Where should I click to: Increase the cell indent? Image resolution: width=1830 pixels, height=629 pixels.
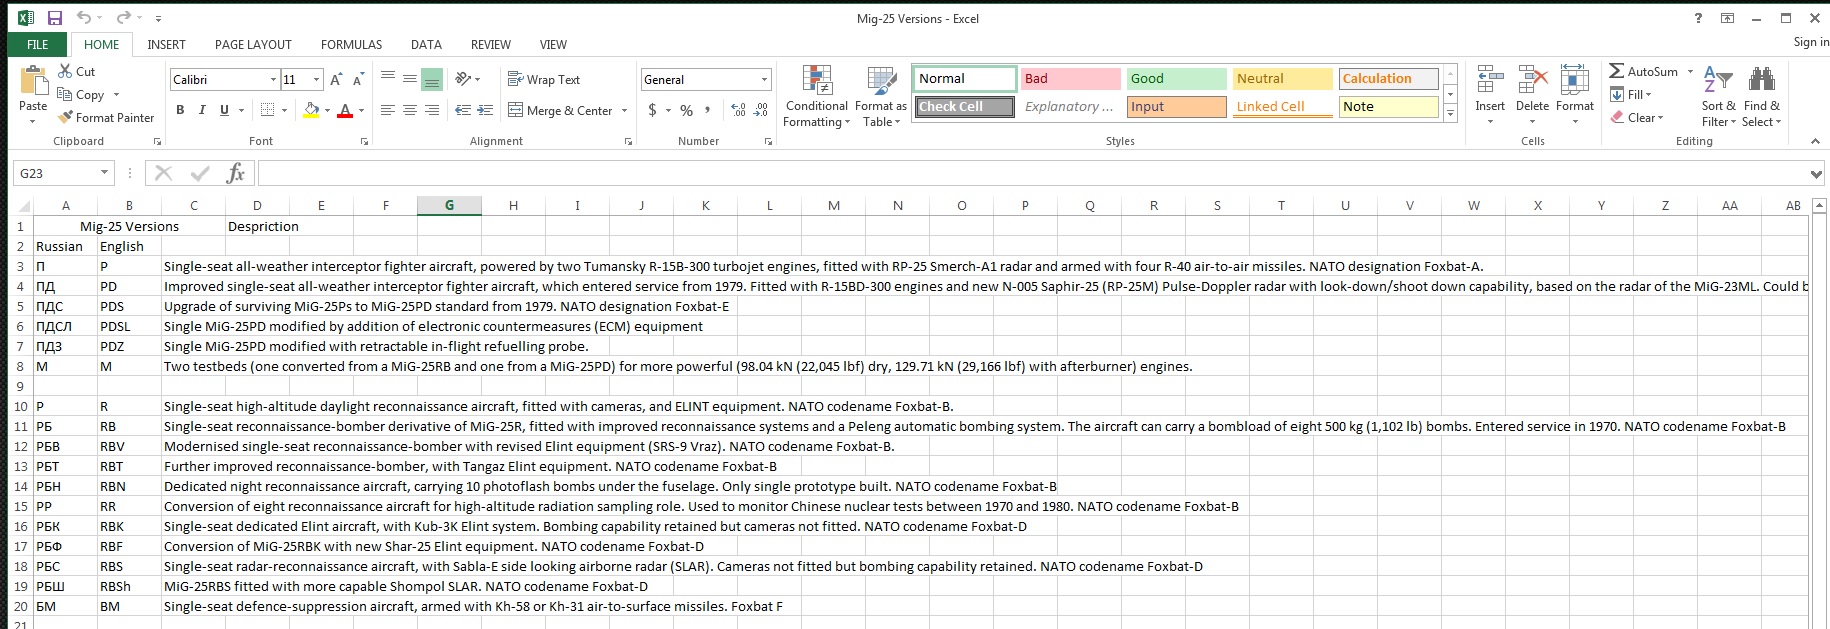click(485, 110)
